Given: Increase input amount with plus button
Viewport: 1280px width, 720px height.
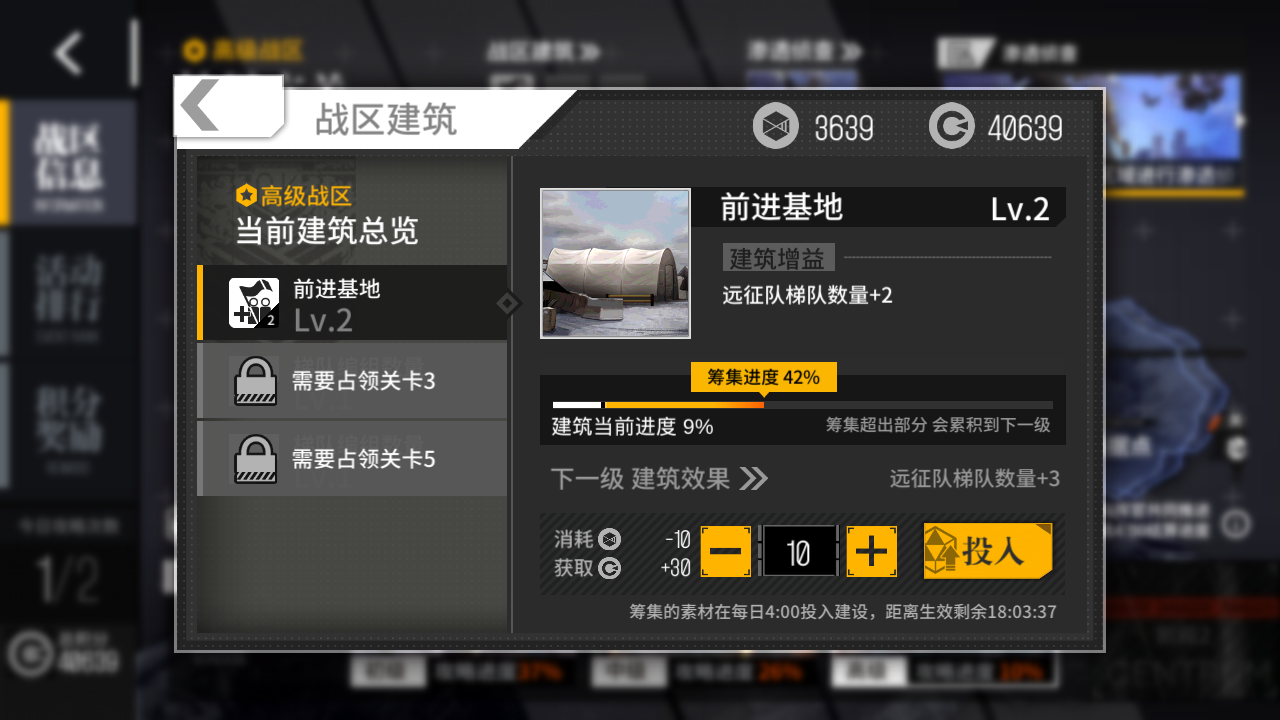Looking at the screenshot, I should (x=872, y=551).
